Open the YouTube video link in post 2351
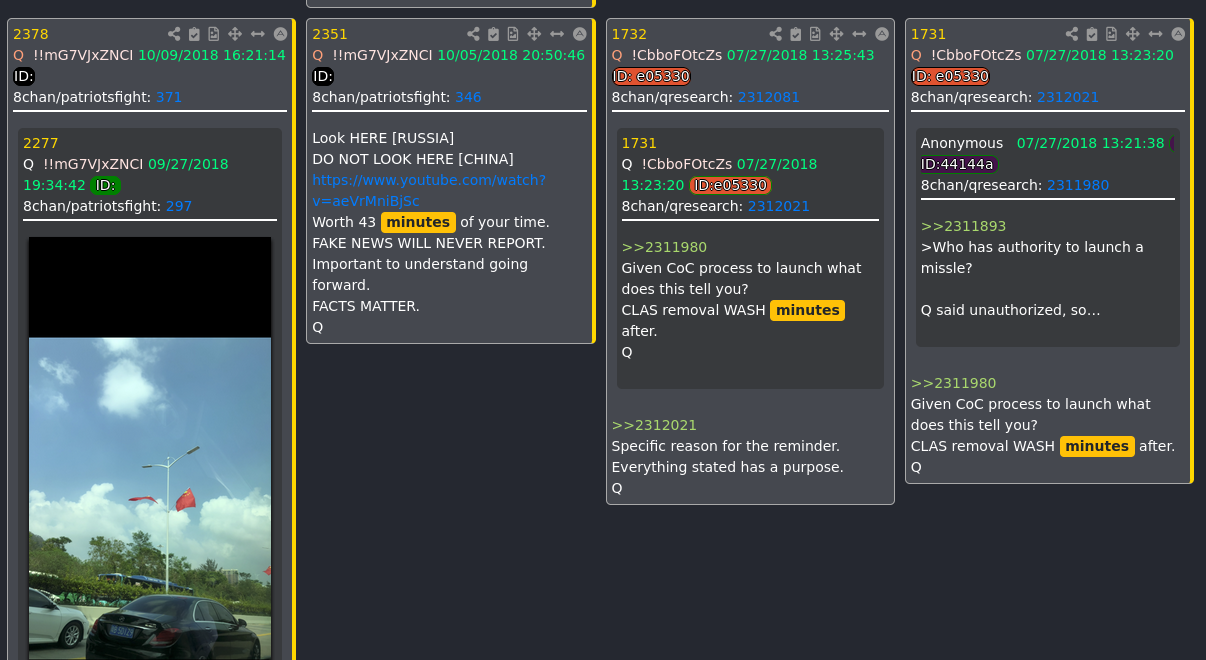The height and width of the screenshot is (660, 1206). click(x=429, y=190)
